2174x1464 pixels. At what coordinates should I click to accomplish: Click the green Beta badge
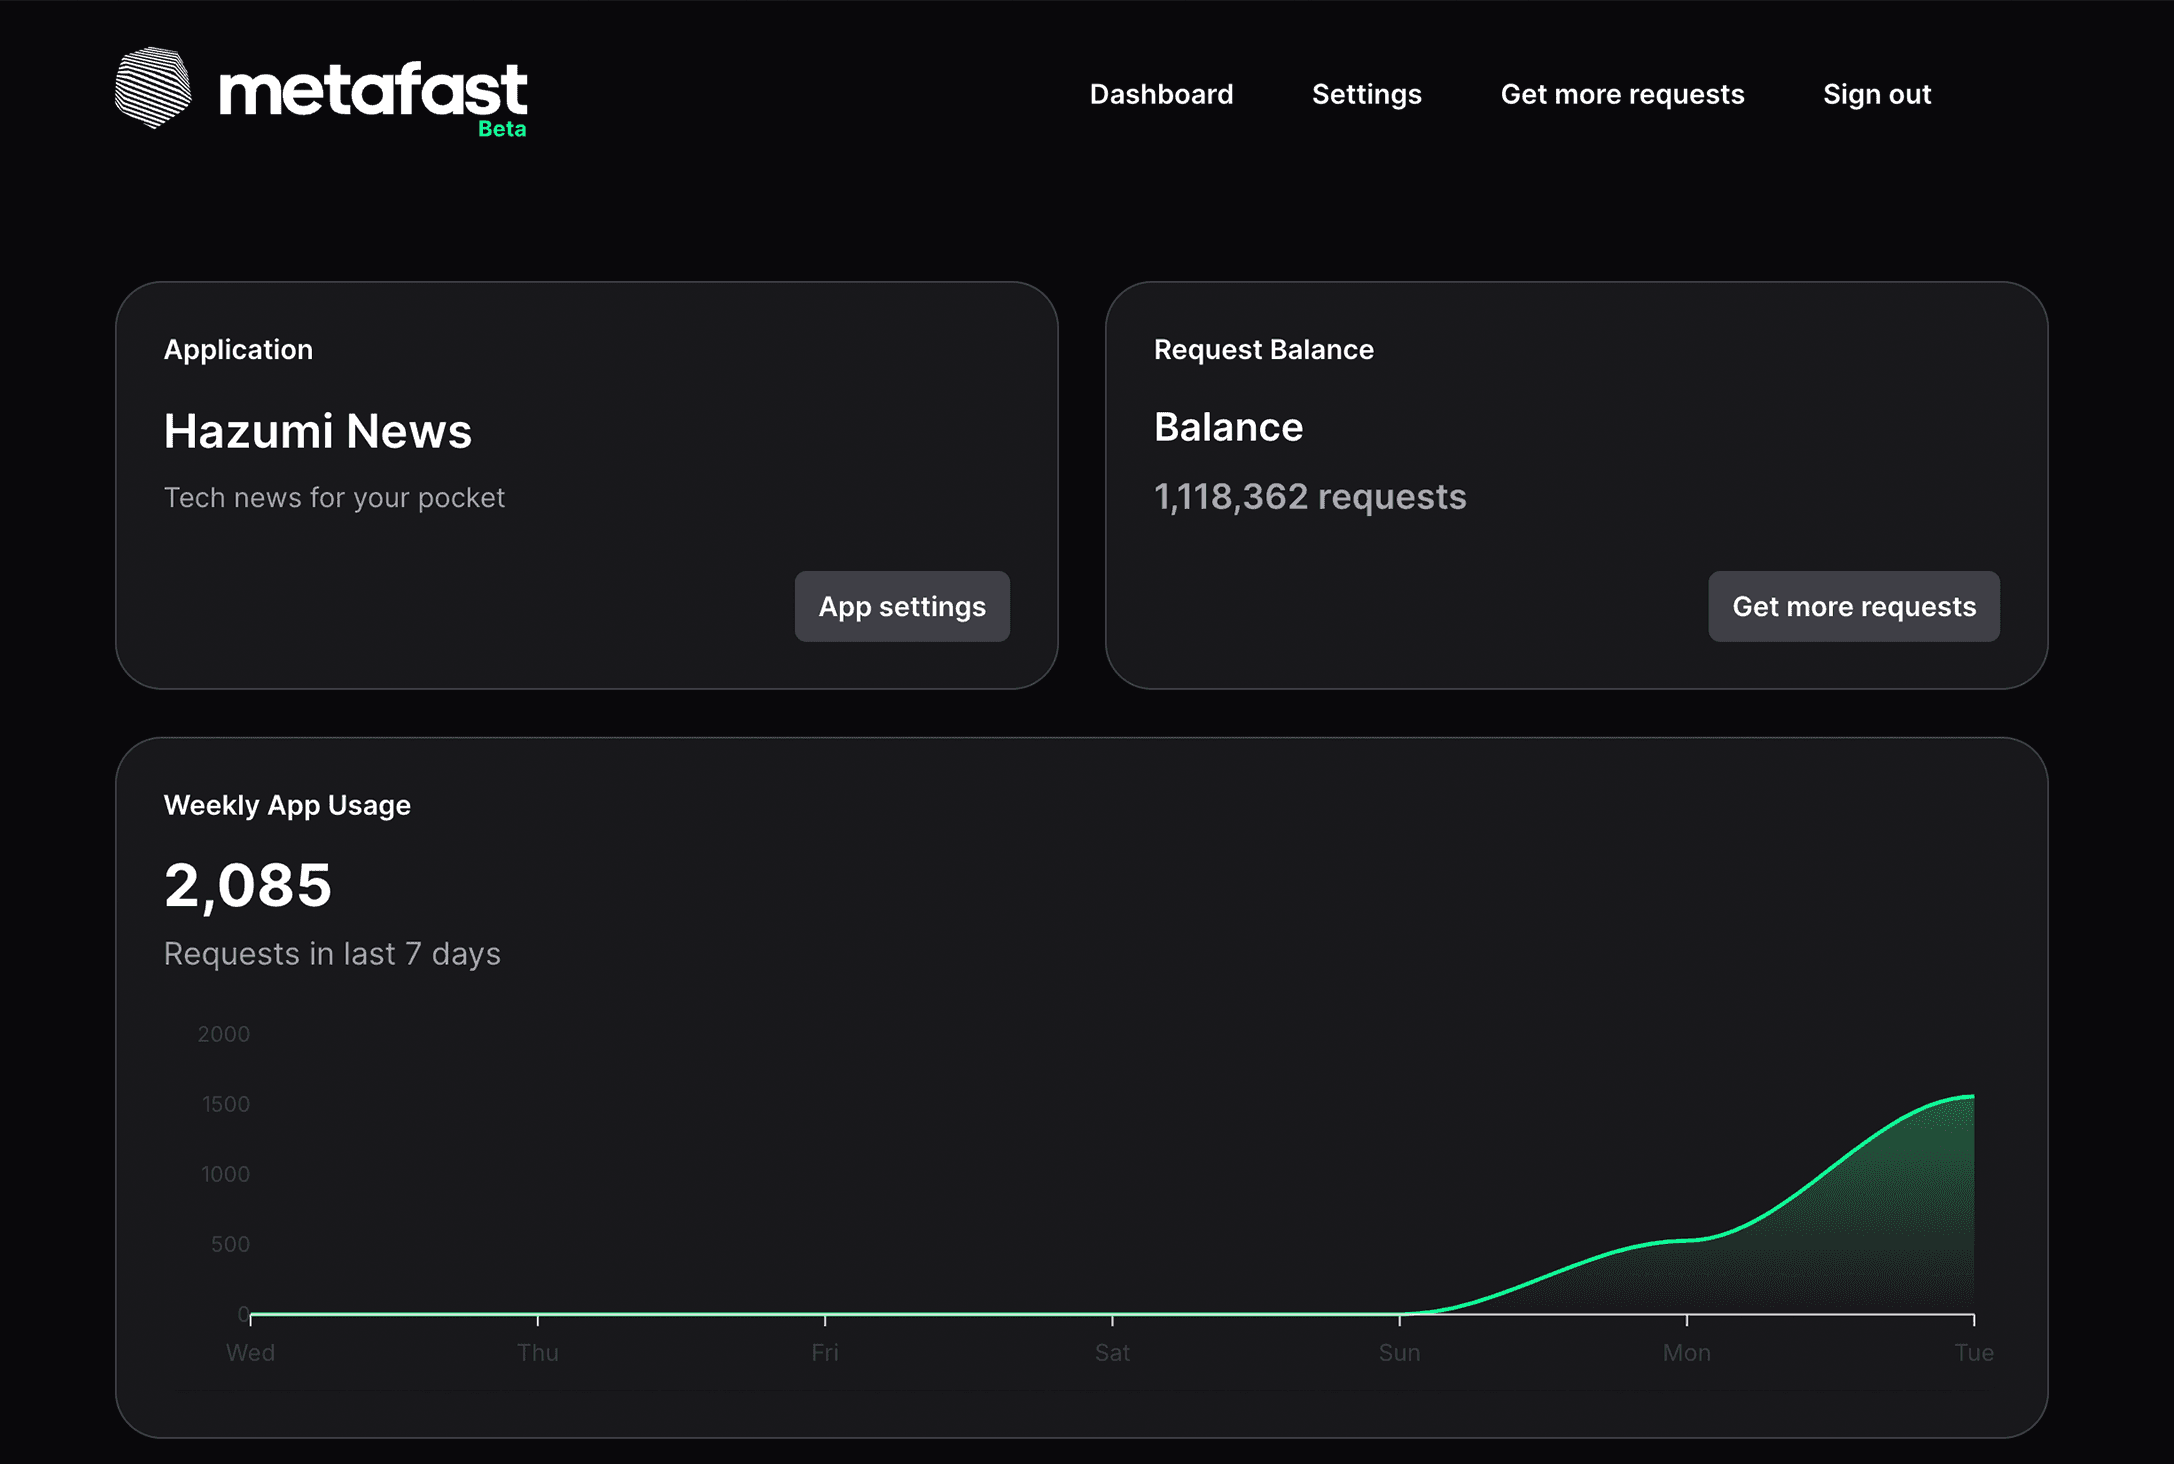click(502, 129)
